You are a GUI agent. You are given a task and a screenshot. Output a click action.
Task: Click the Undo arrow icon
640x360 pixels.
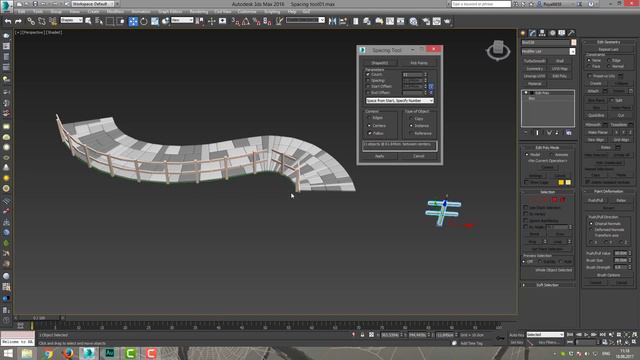[8, 21]
